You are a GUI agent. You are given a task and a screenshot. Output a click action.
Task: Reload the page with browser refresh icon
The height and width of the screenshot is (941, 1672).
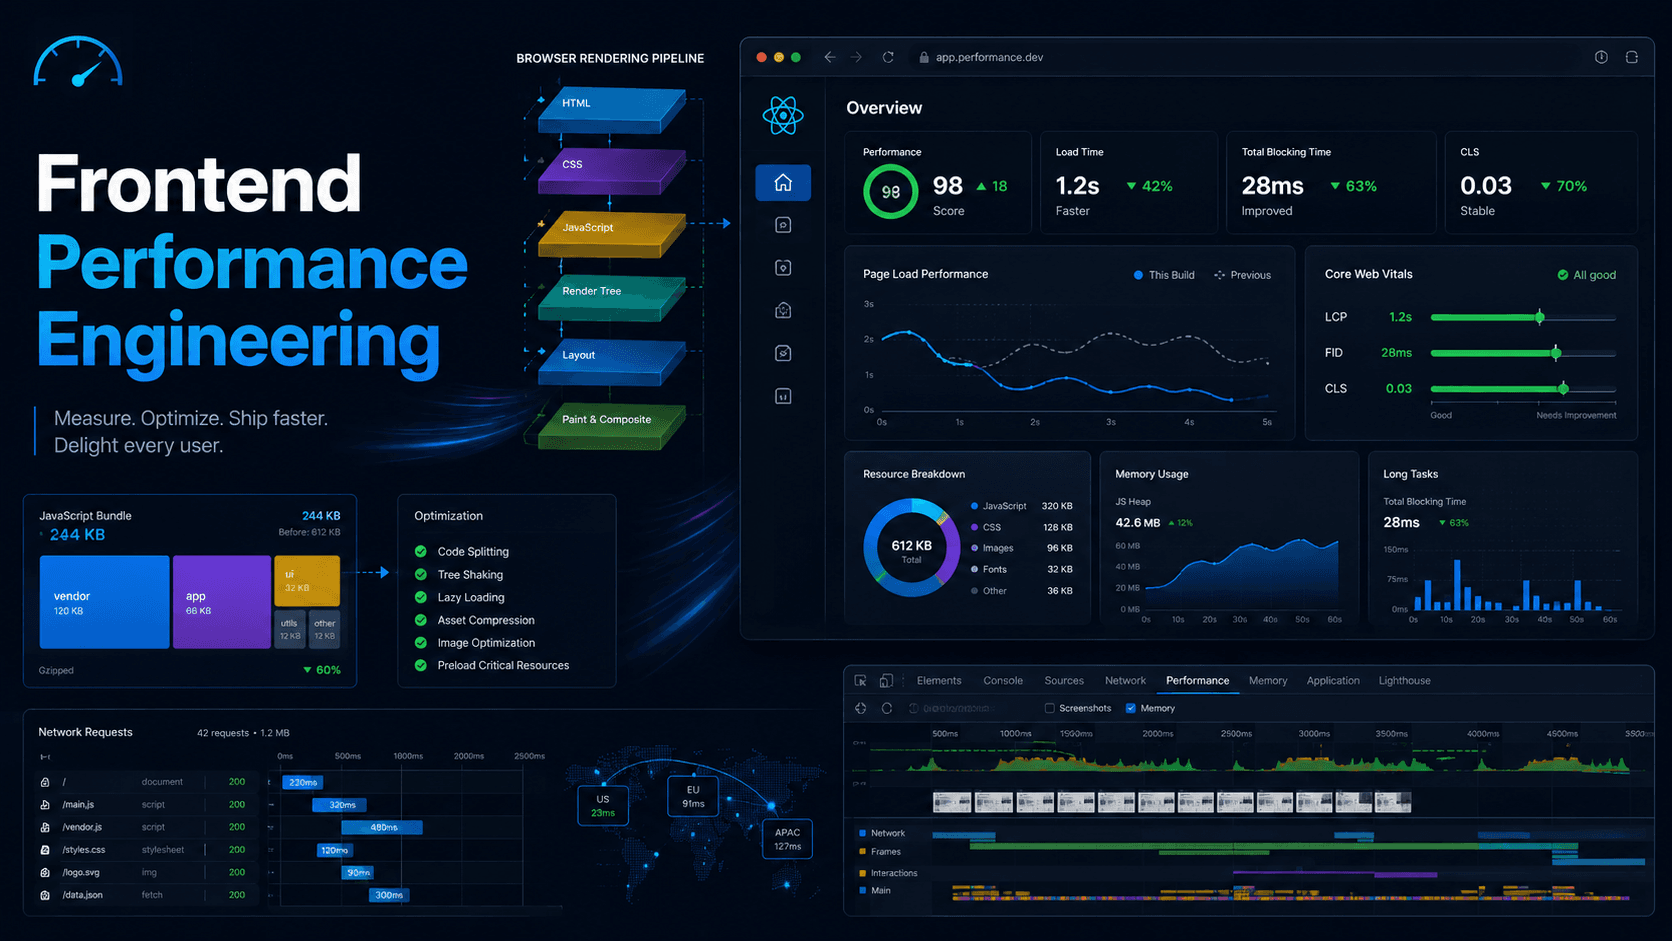[x=888, y=57]
